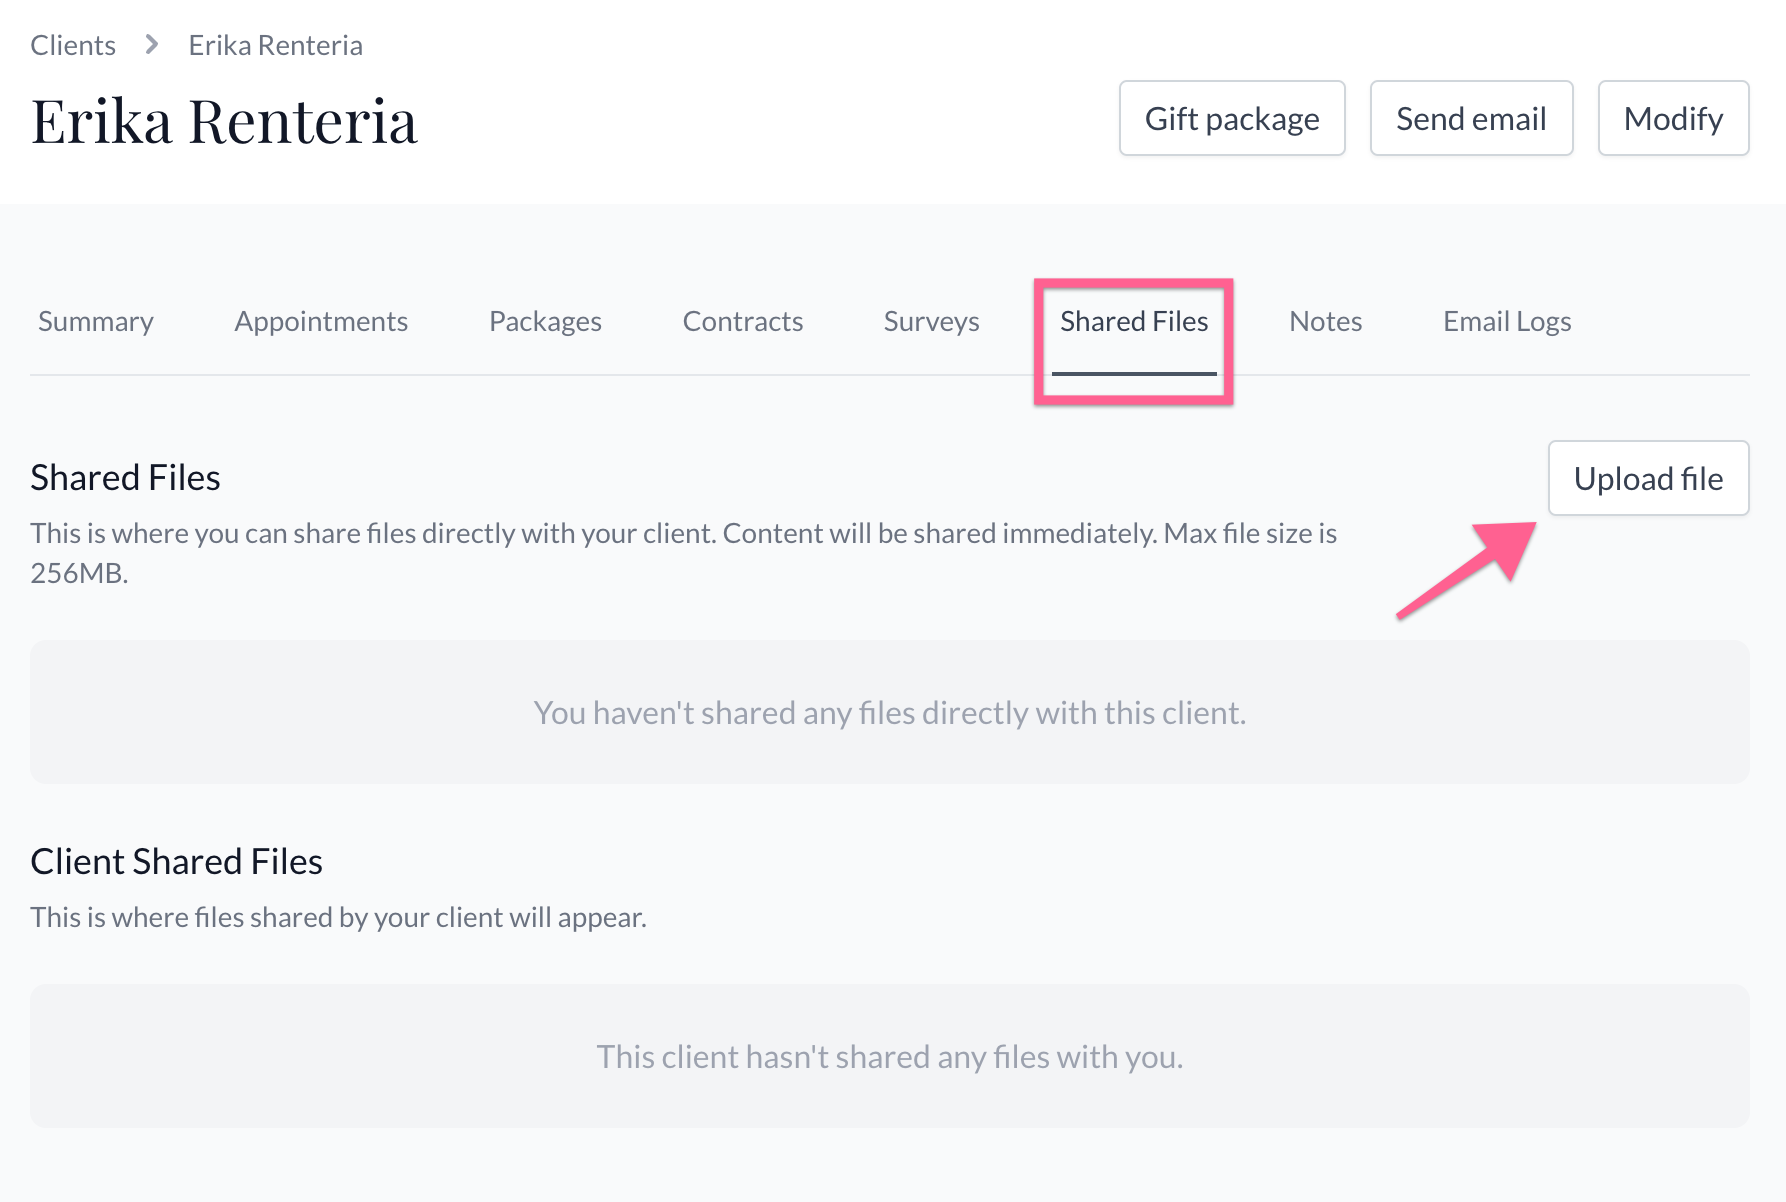Show the Email Logs tab
The height and width of the screenshot is (1202, 1786).
click(1506, 321)
